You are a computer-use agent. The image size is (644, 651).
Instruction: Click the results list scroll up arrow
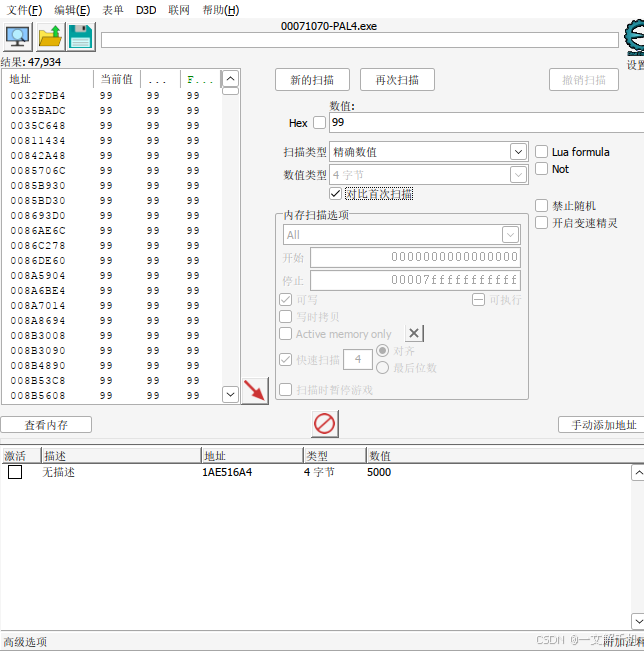(x=230, y=79)
